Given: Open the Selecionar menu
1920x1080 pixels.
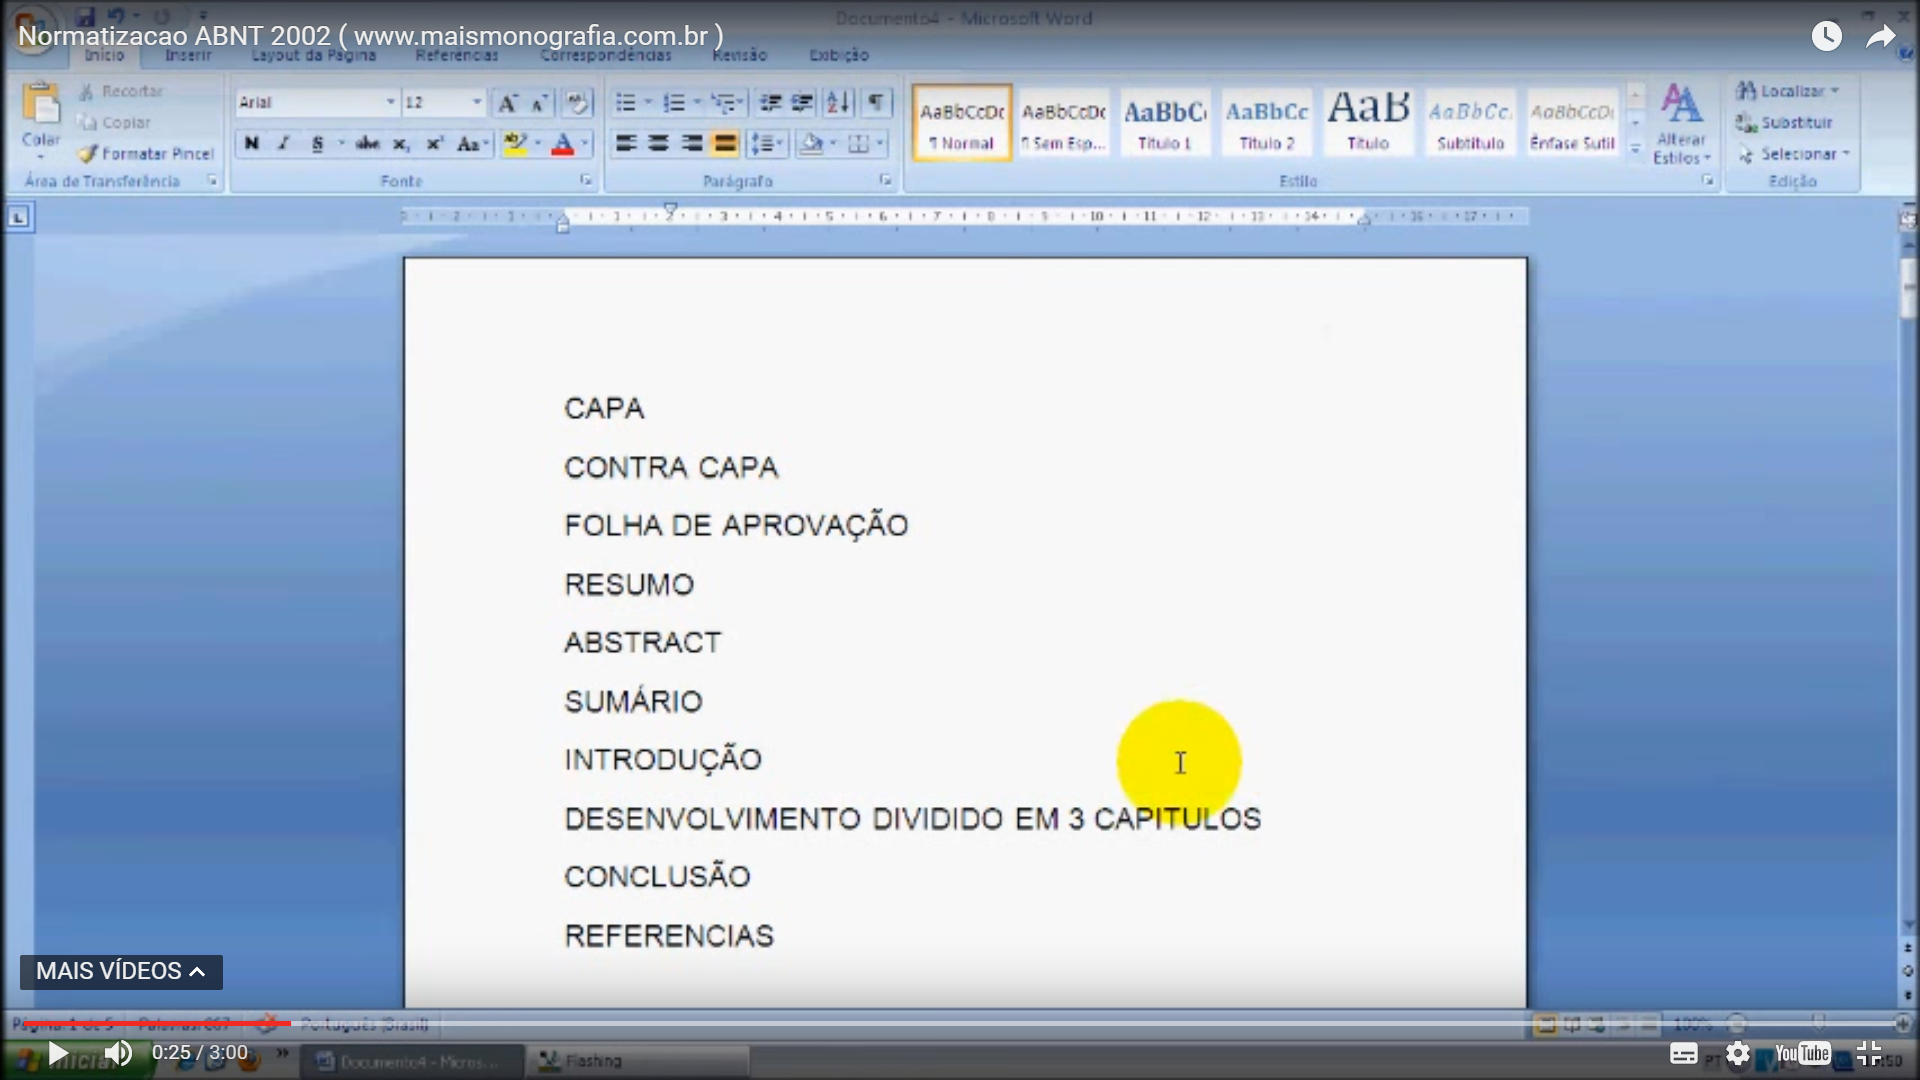Looking at the screenshot, I should 1794,154.
